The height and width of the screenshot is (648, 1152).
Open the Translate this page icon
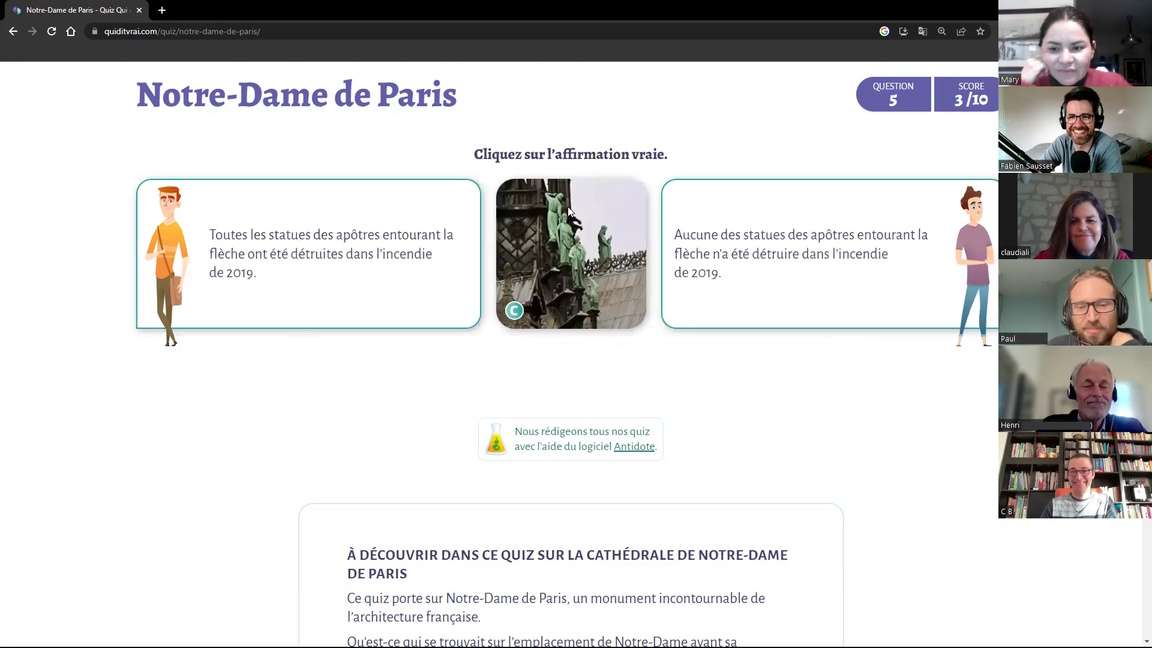point(923,32)
